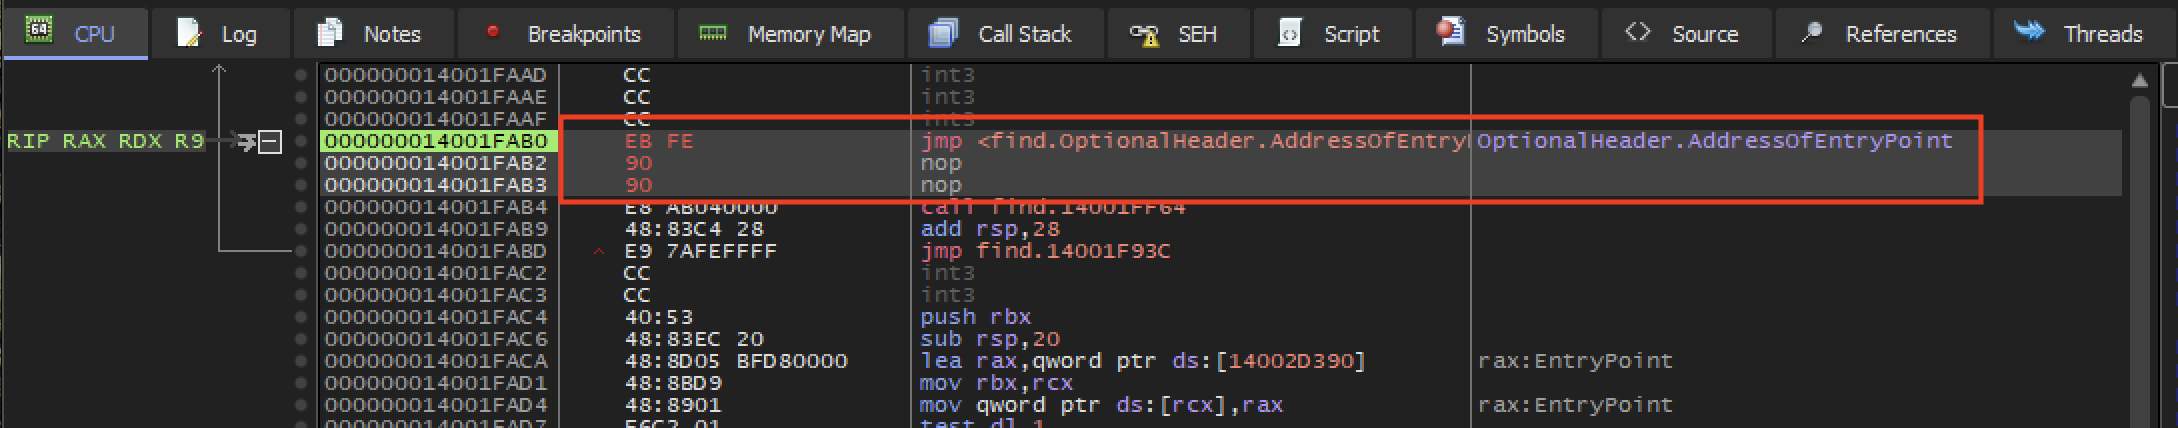Toggle breakpoint dot at 000000014001FAAE

(301, 97)
